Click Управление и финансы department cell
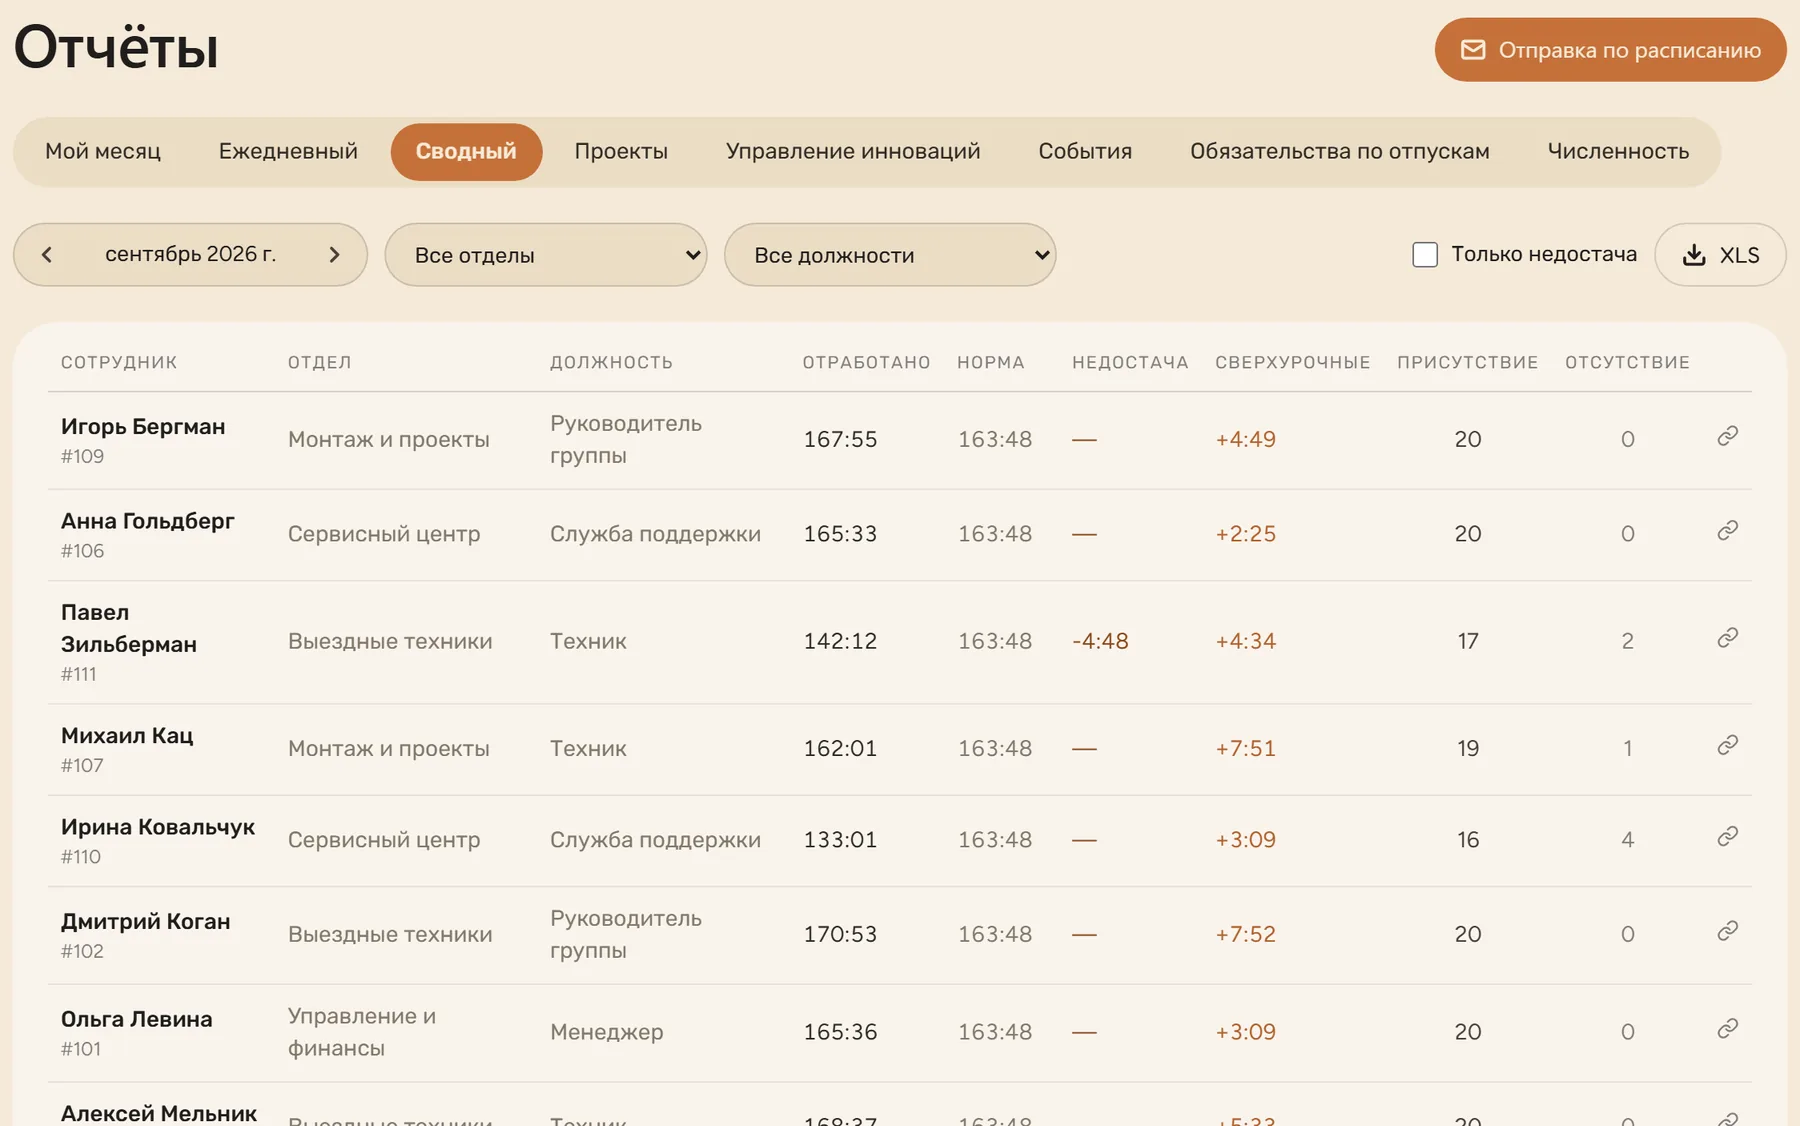 pyautogui.click(x=362, y=1032)
